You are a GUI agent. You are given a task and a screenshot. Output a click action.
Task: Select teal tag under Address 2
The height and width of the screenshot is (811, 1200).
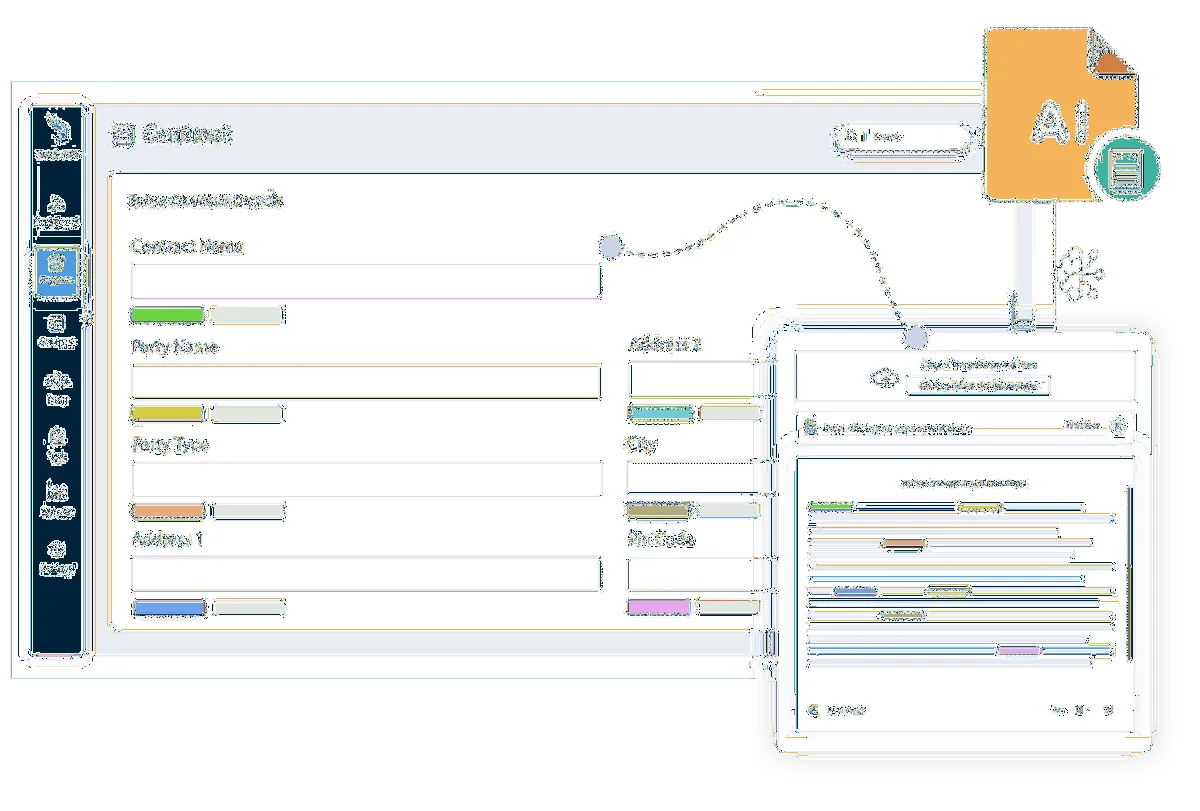[660, 413]
